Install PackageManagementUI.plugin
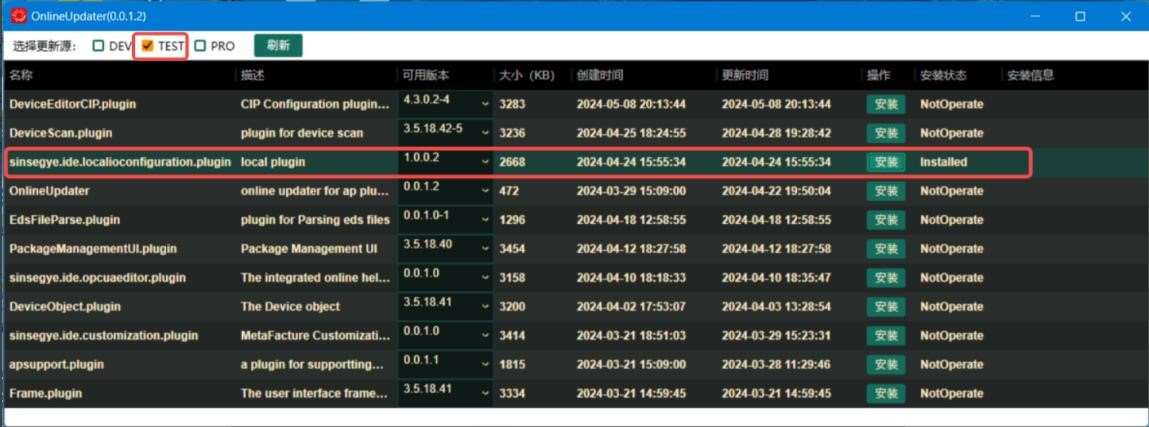1149x427 pixels. (x=885, y=249)
